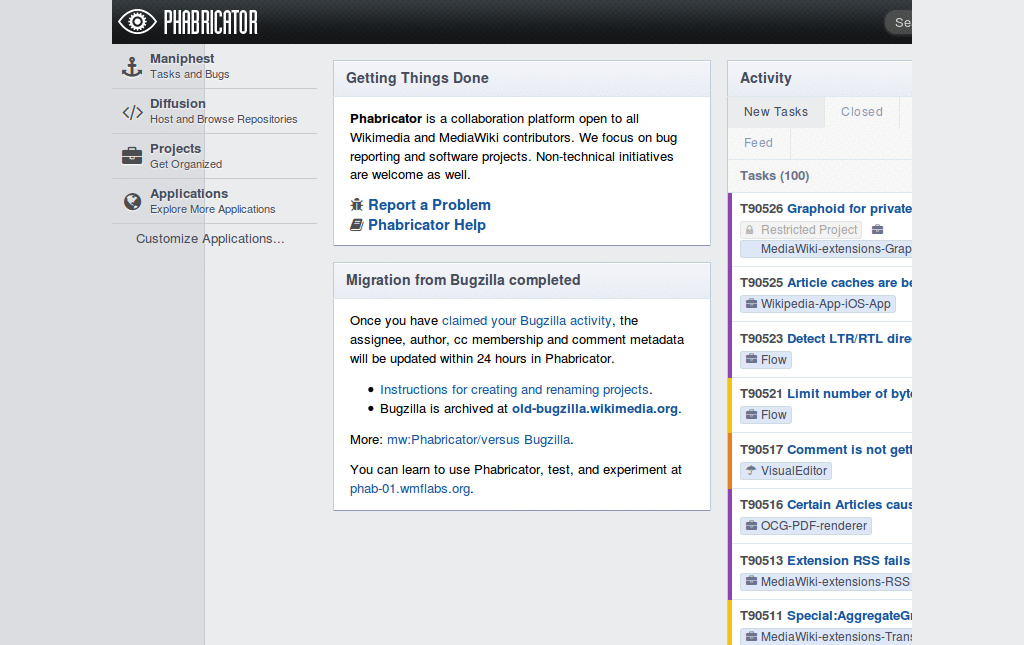This screenshot has height=645, width=1024.
Task: Click the search field at top right
Action: 903,22
